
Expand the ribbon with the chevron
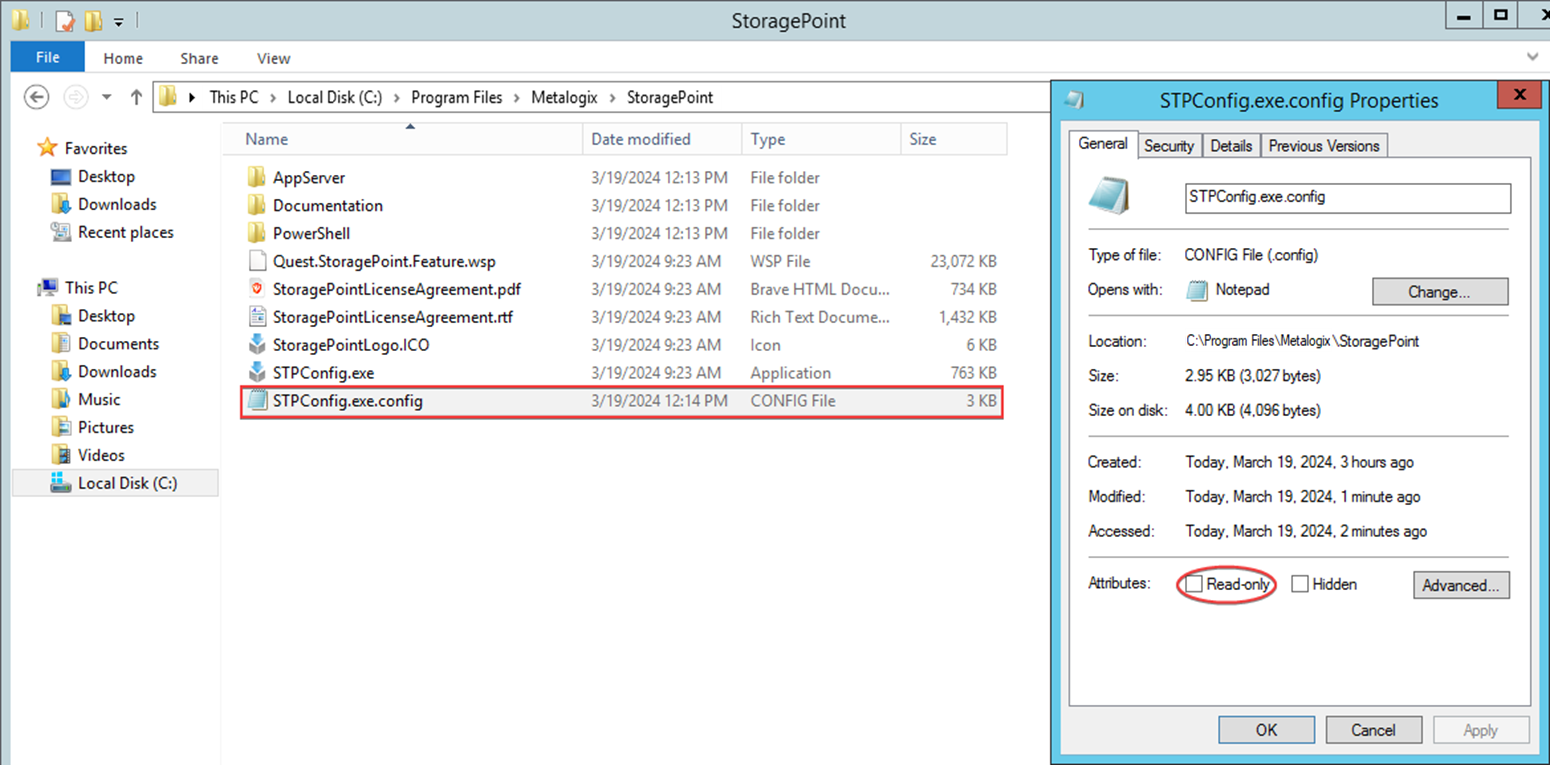click(1533, 58)
